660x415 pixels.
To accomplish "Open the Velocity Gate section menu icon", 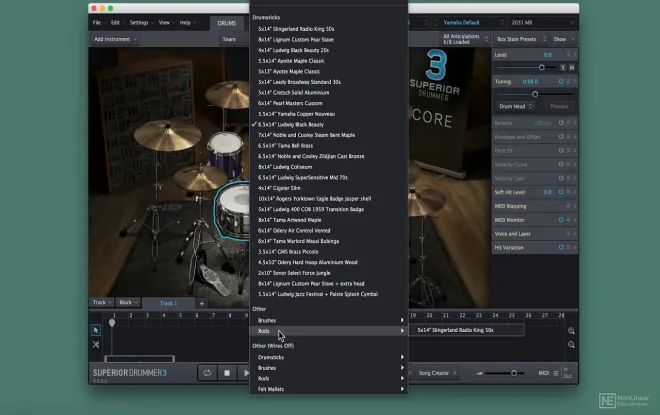I will tap(568, 178).
